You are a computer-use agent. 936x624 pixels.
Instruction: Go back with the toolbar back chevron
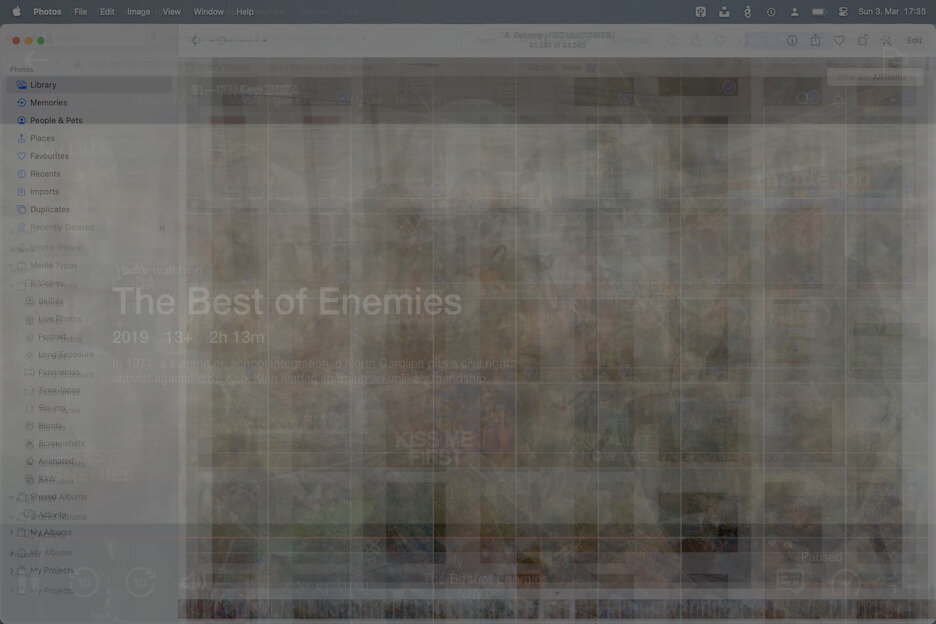tap(195, 41)
